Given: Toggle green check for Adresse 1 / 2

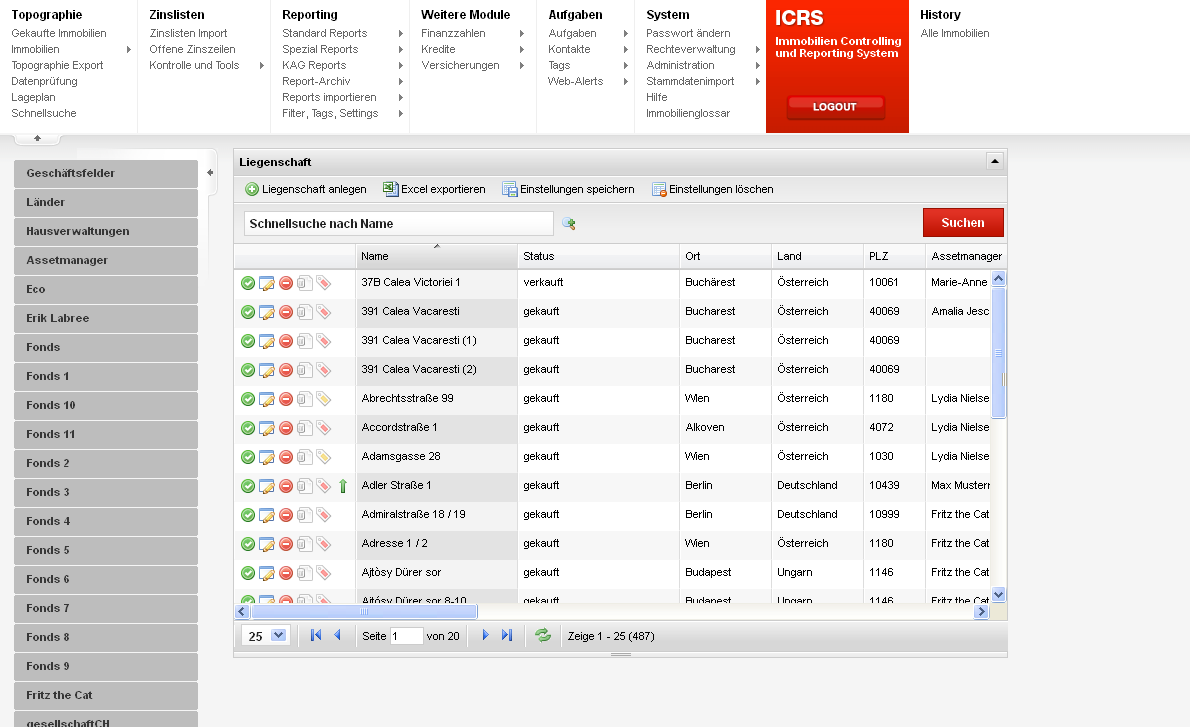Looking at the screenshot, I should [x=247, y=544].
